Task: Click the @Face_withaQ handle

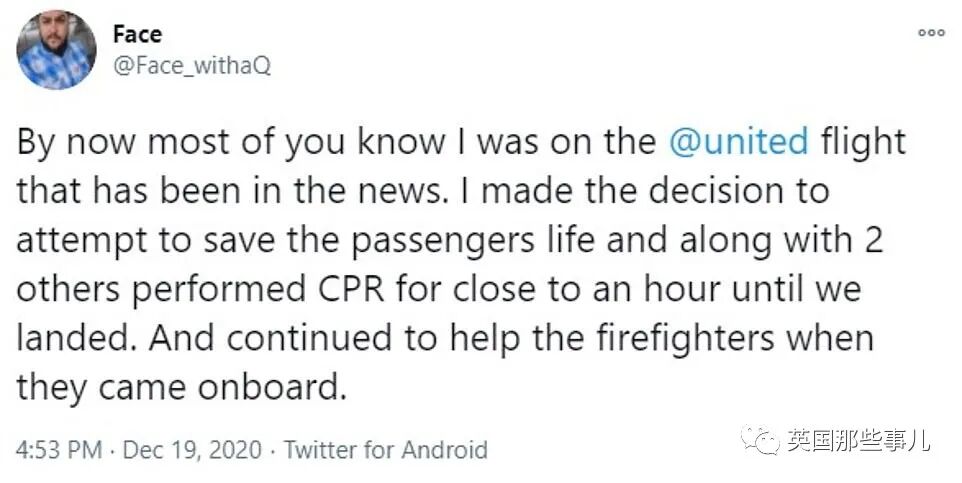Action: click(192, 66)
